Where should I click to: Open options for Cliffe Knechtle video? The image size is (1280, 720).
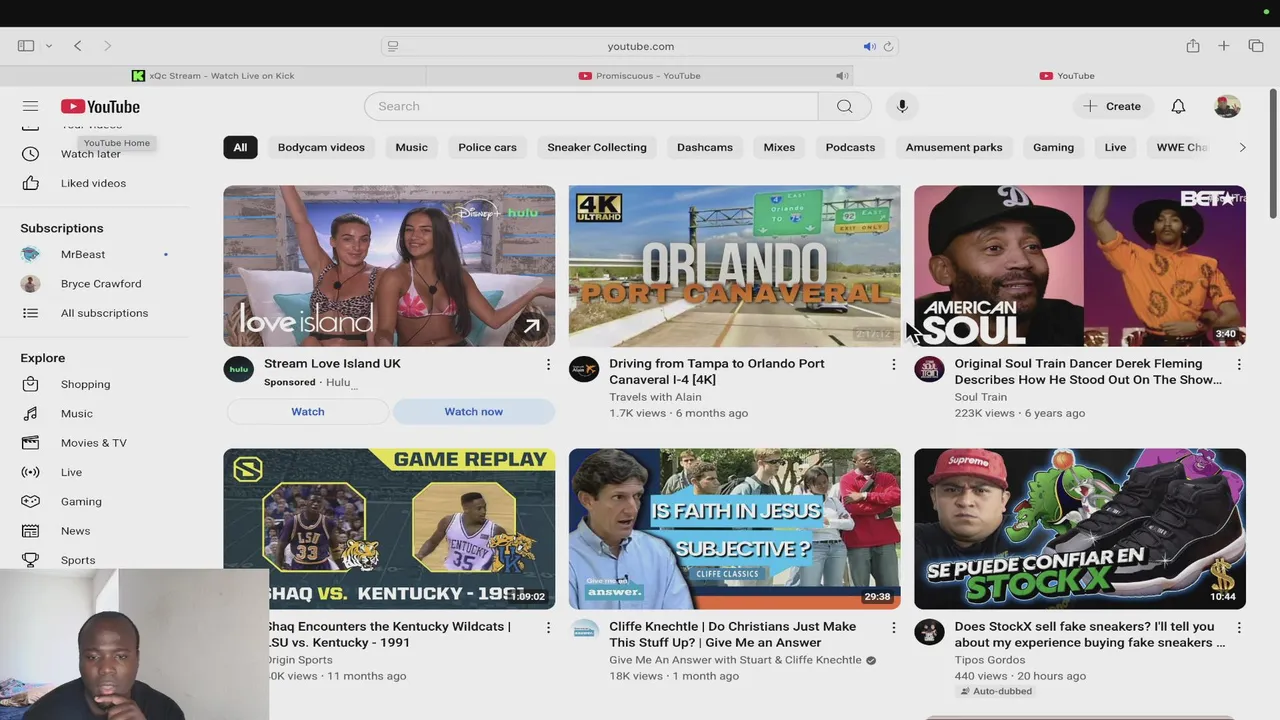click(x=894, y=628)
